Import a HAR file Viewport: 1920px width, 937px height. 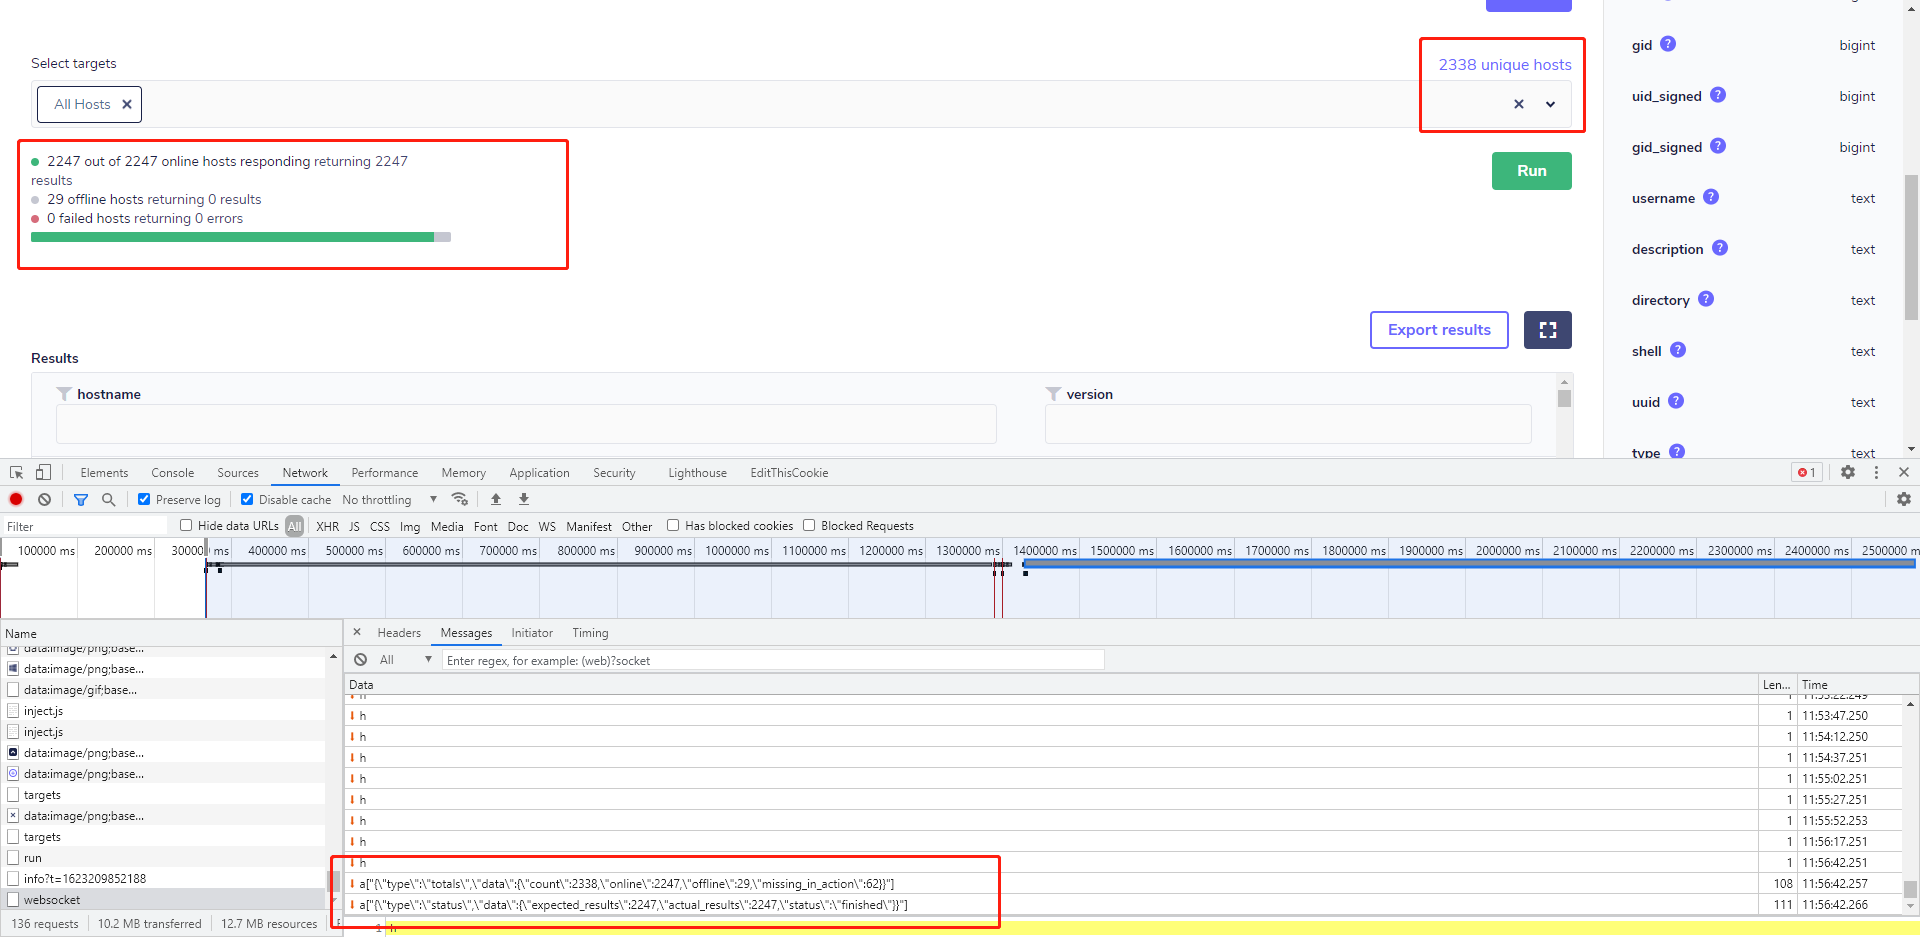coord(496,499)
